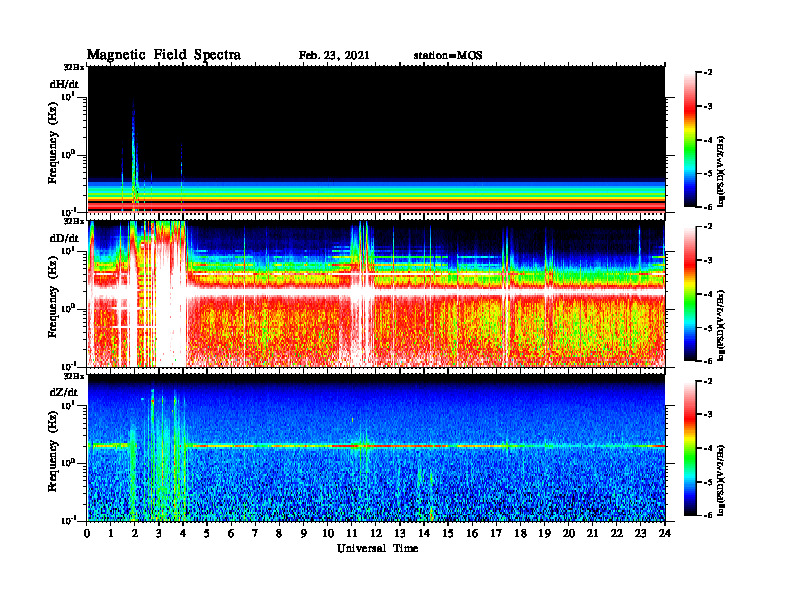Screen dimensions: 792x612
Task: Click the "Universal Time" axis title
Action: pos(377,548)
